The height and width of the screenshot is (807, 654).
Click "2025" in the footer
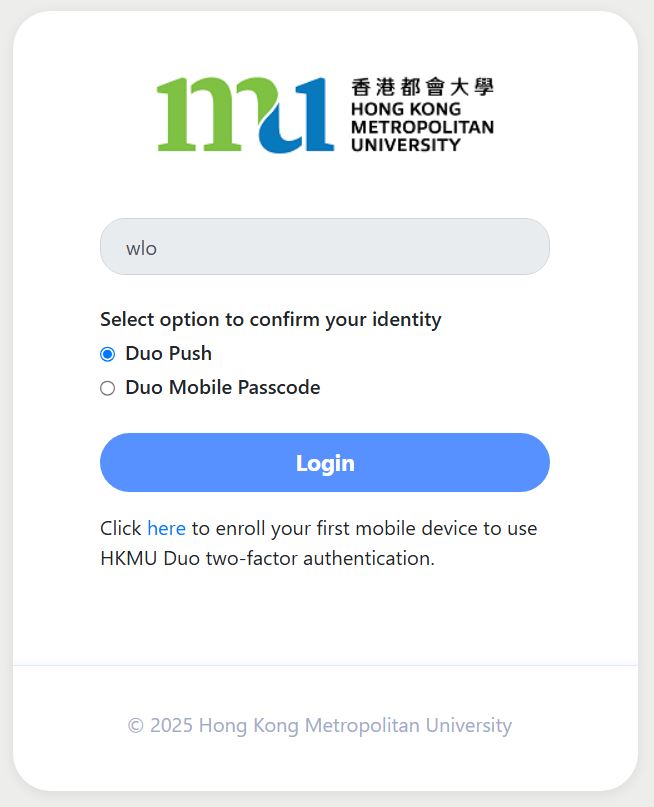click(x=171, y=725)
